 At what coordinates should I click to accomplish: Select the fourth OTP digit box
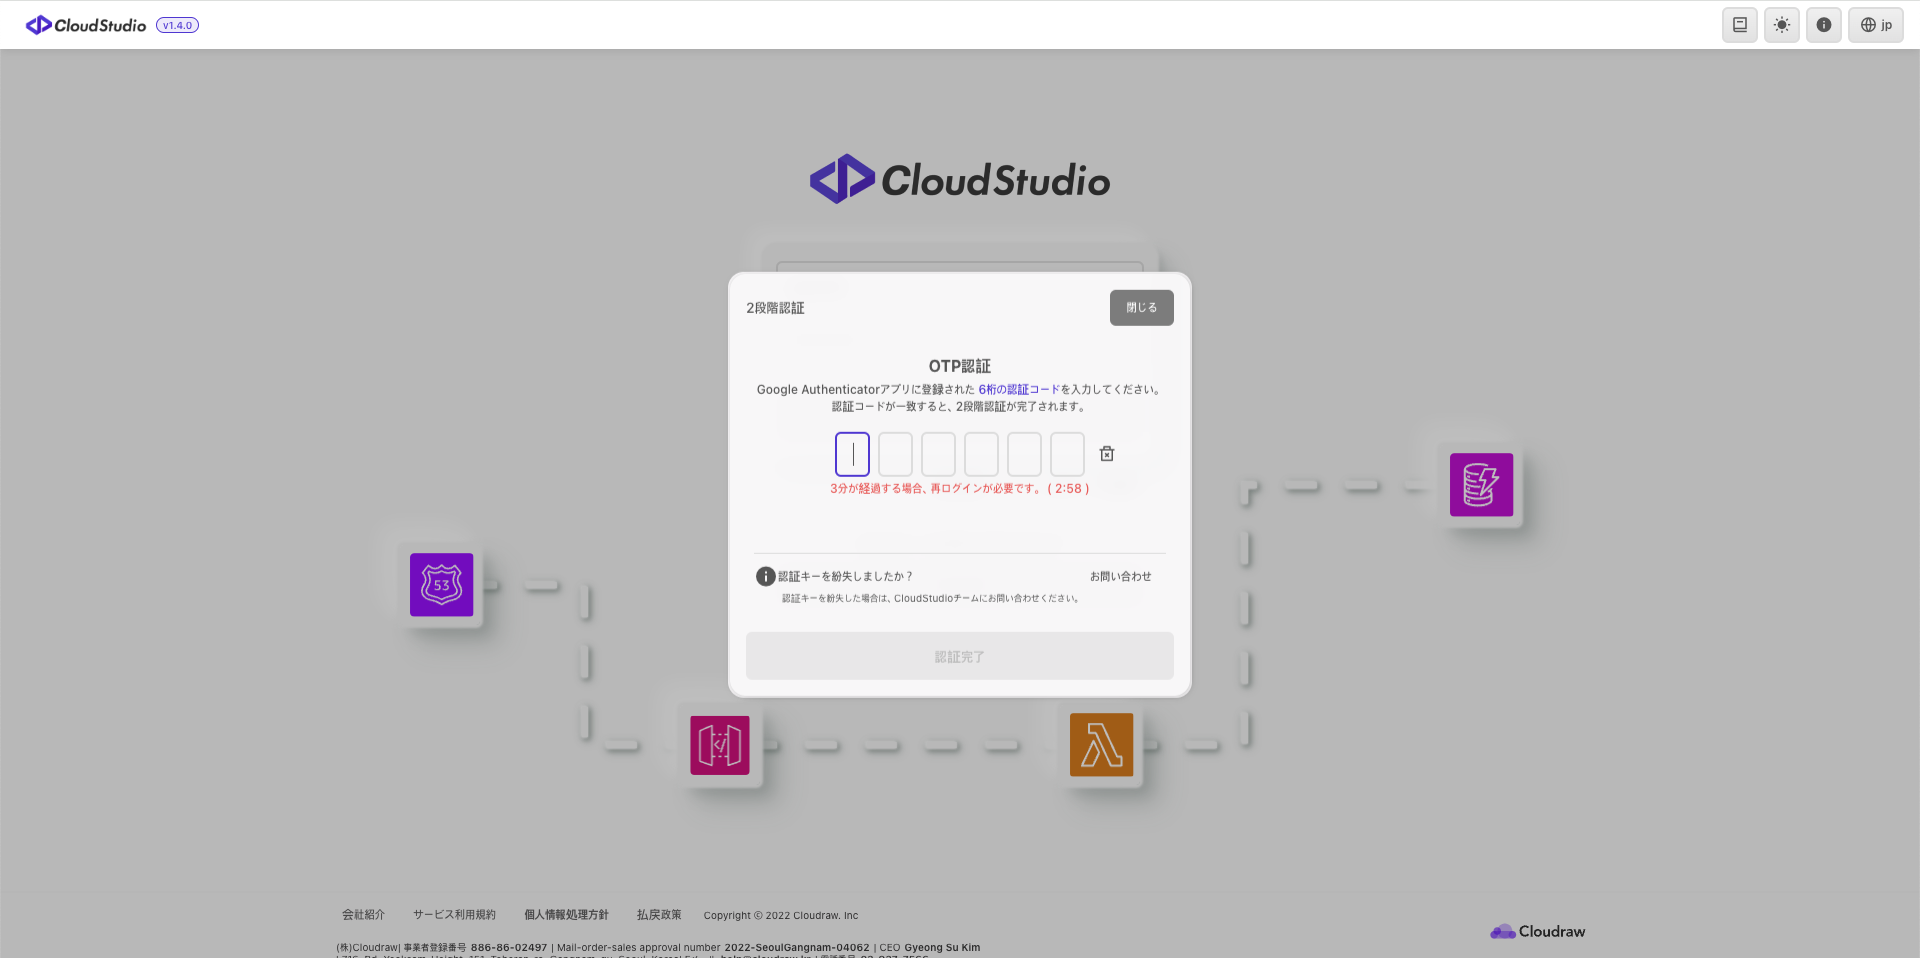coord(981,454)
